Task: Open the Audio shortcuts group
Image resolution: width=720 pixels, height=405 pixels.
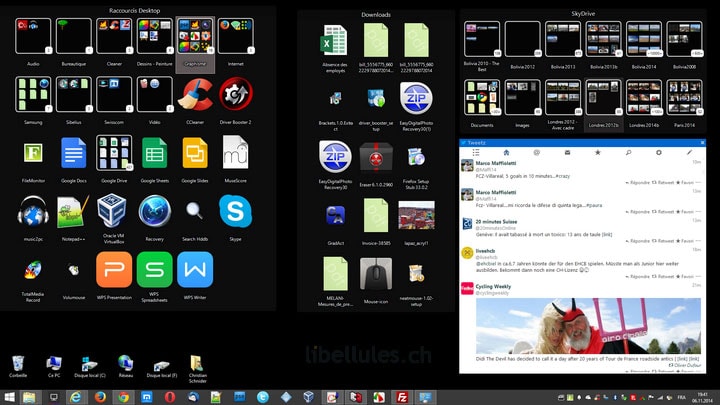Action: [x=33, y=36]
